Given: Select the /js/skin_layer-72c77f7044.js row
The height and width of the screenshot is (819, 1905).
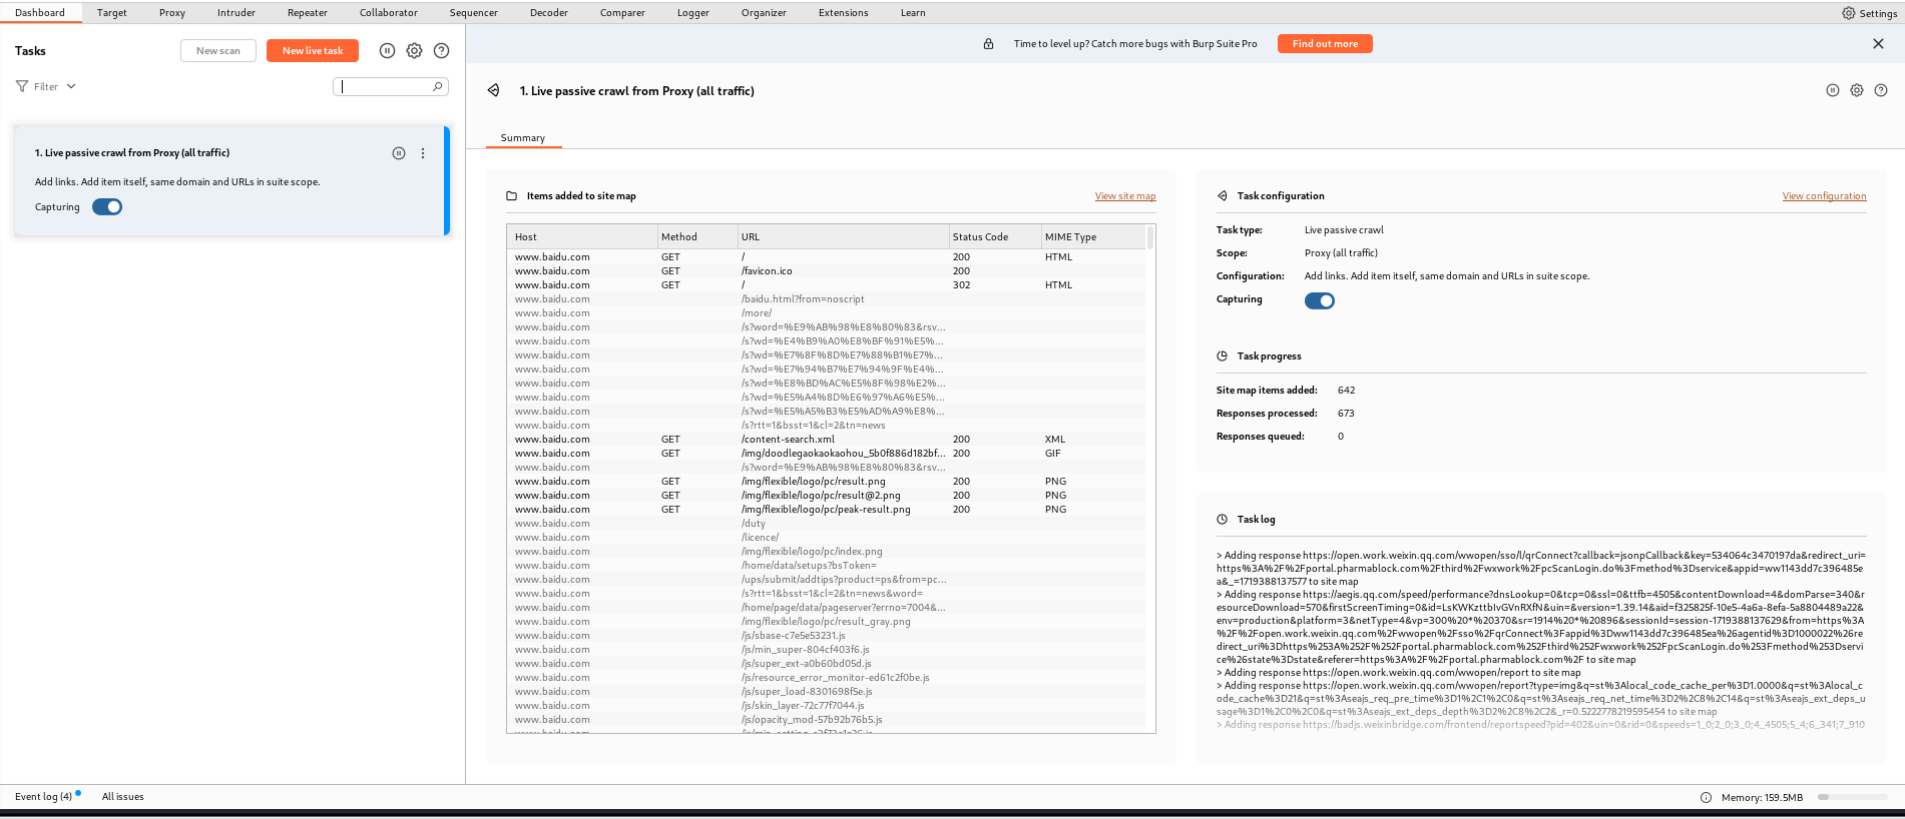Looking at the screenshot, I should 827,705.
